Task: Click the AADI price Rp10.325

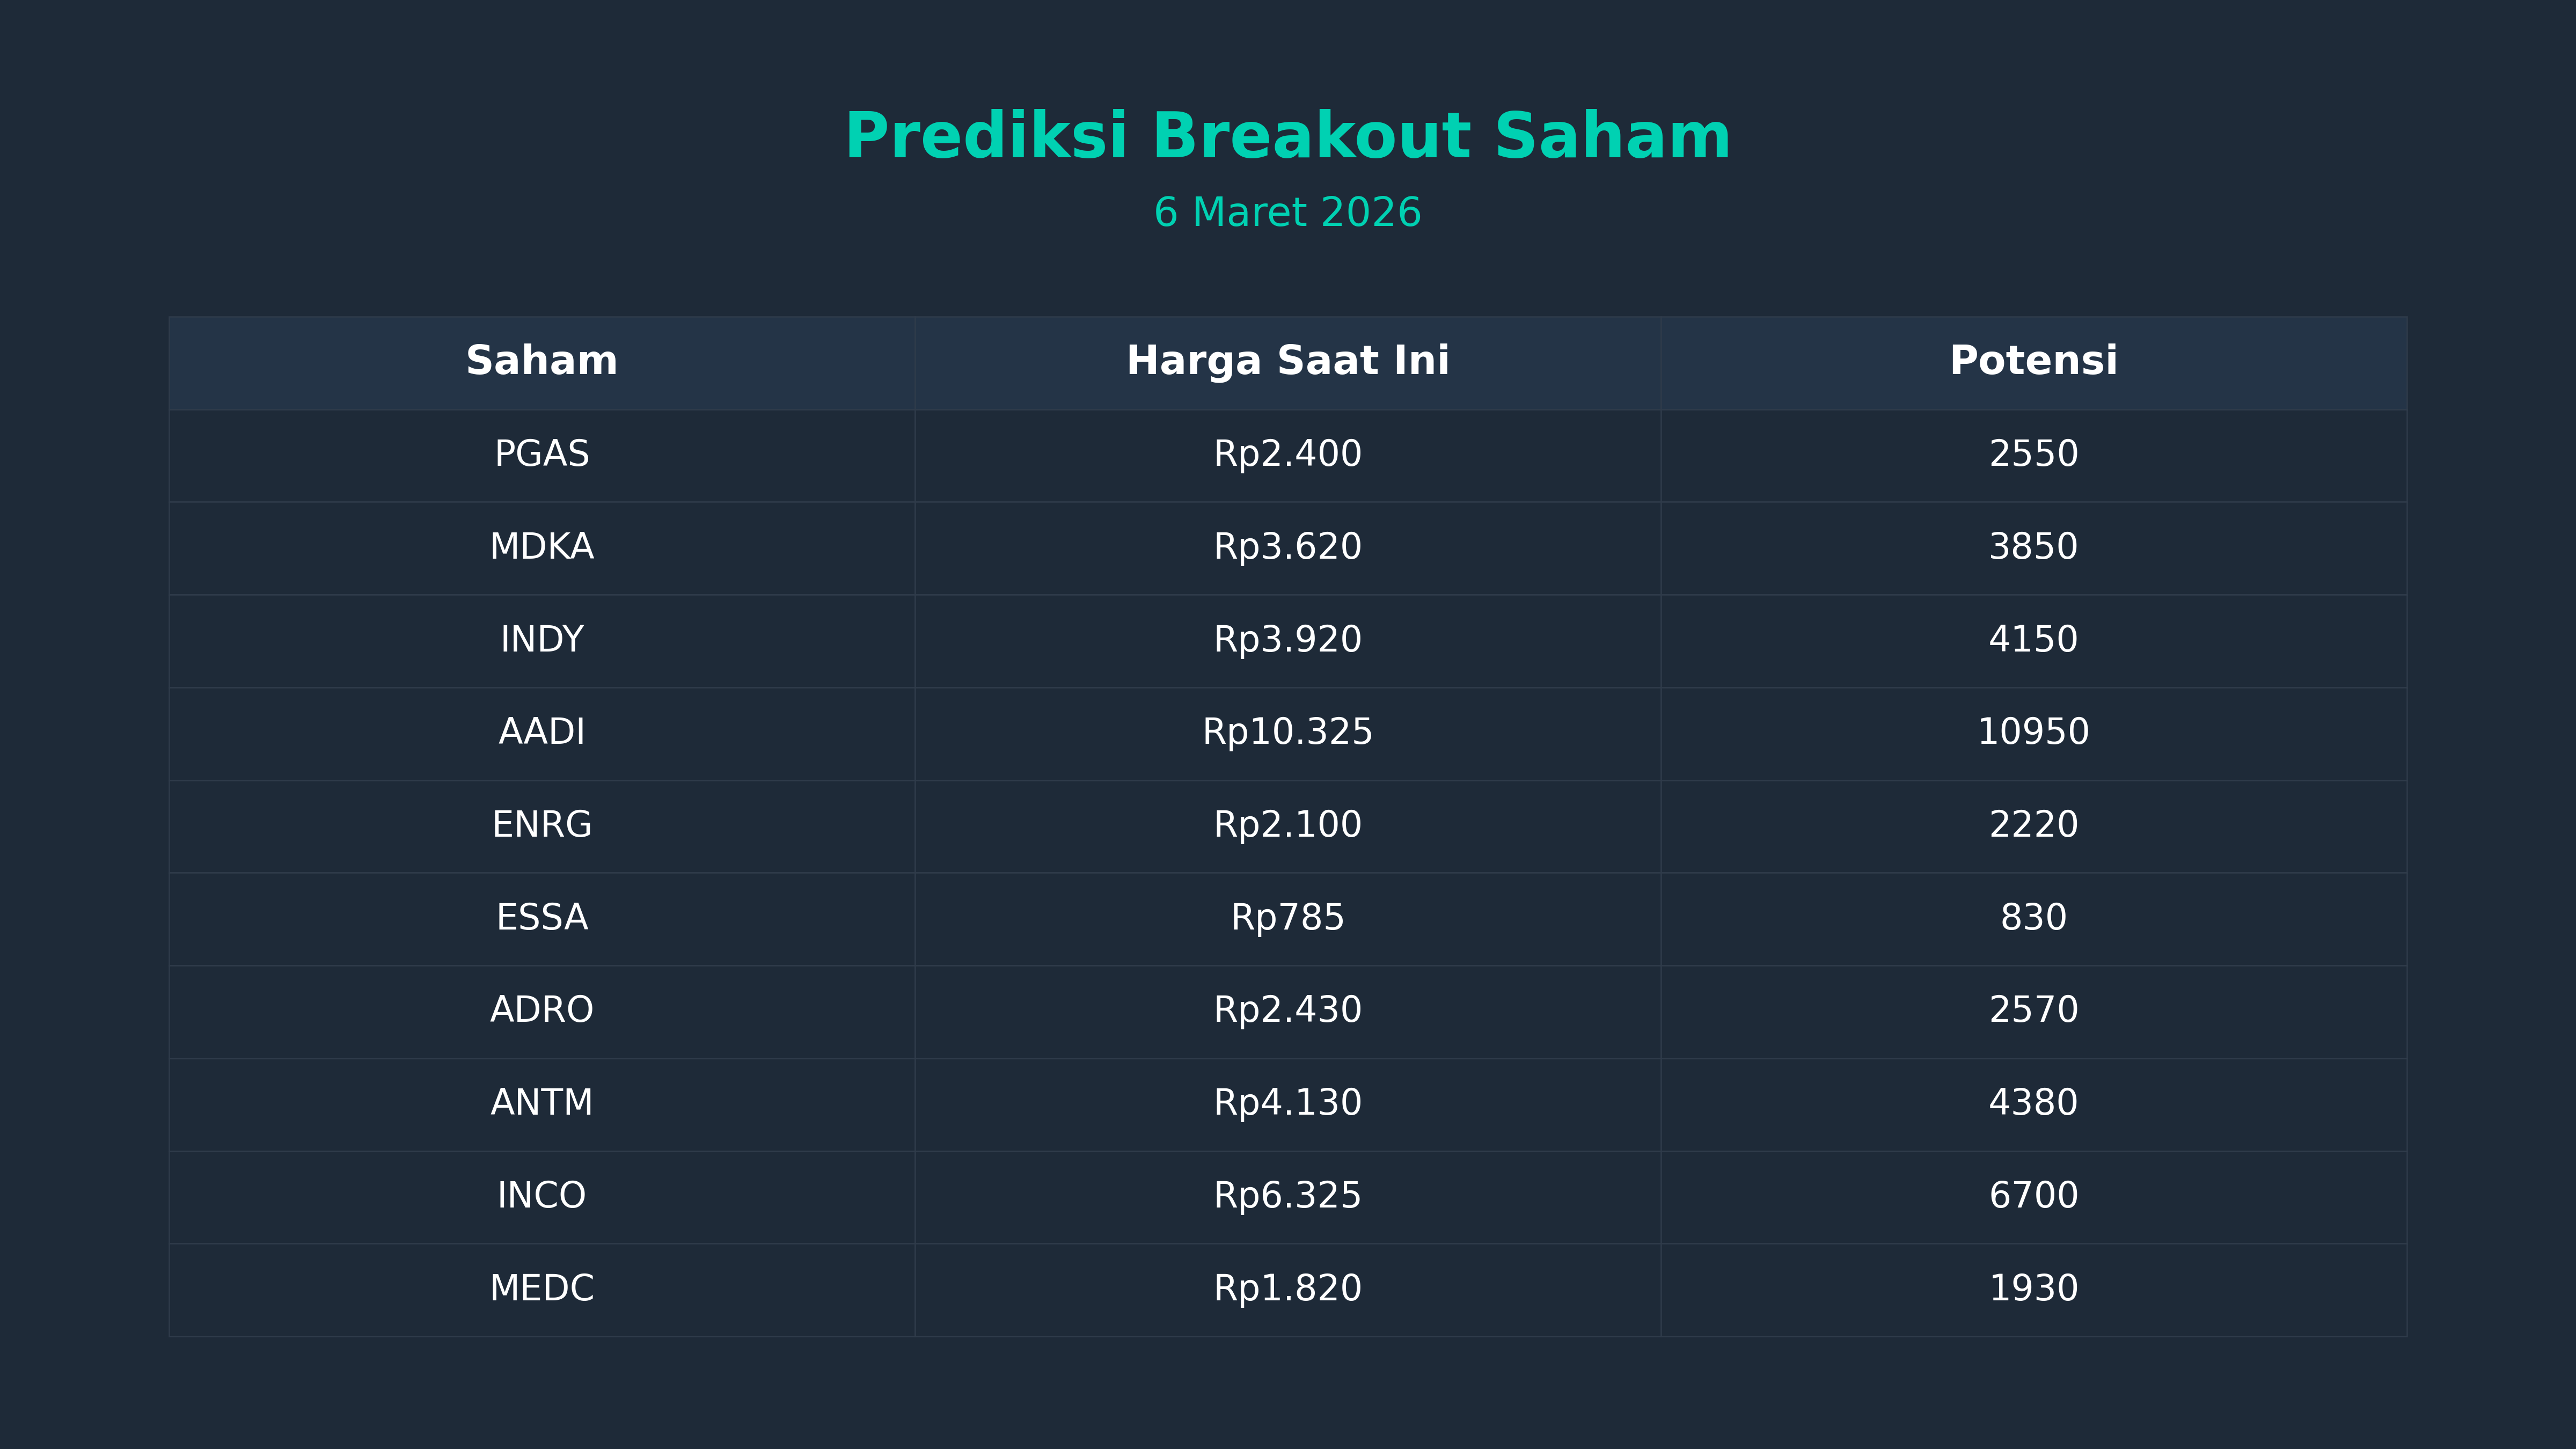Action: (x=1287, y=732)
